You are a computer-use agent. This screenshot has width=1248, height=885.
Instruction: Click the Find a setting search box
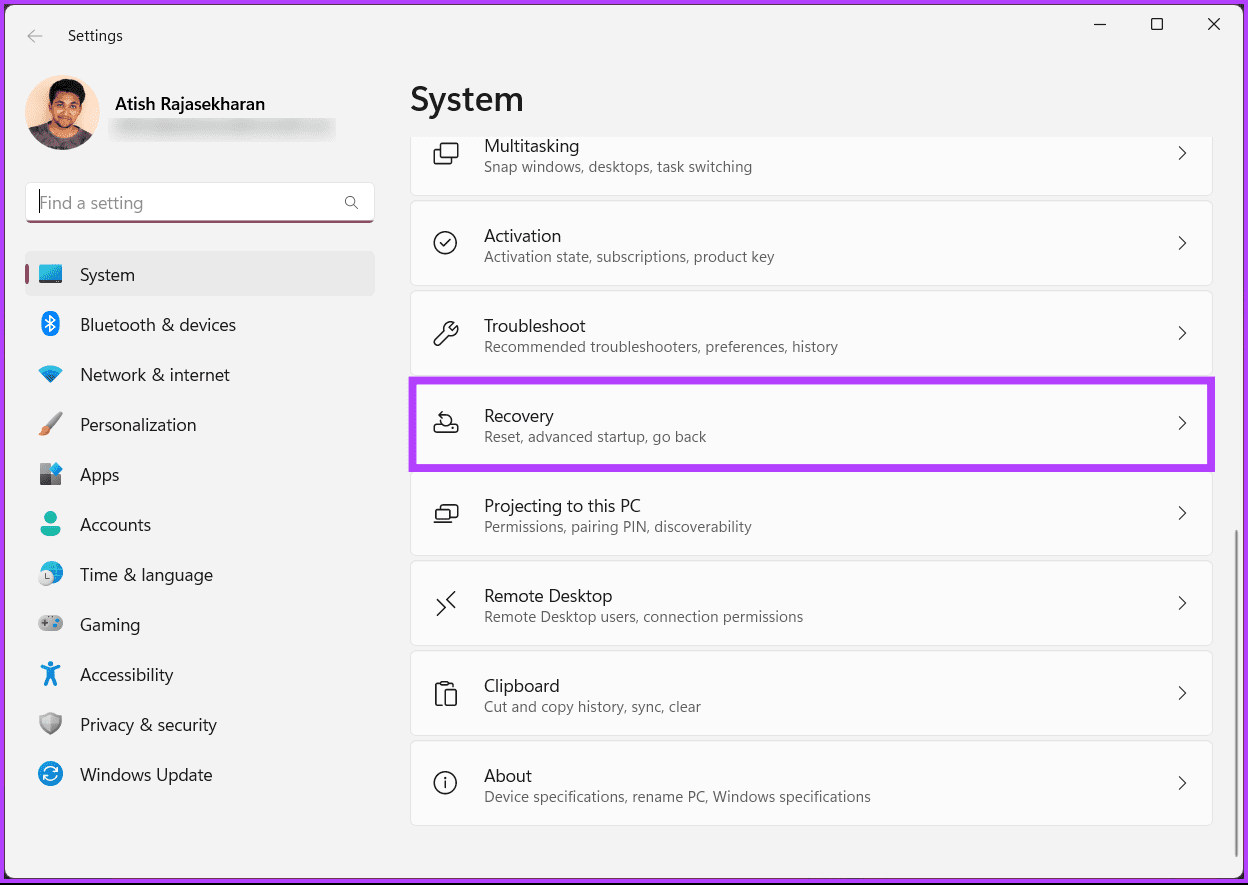tap(188, 203)
